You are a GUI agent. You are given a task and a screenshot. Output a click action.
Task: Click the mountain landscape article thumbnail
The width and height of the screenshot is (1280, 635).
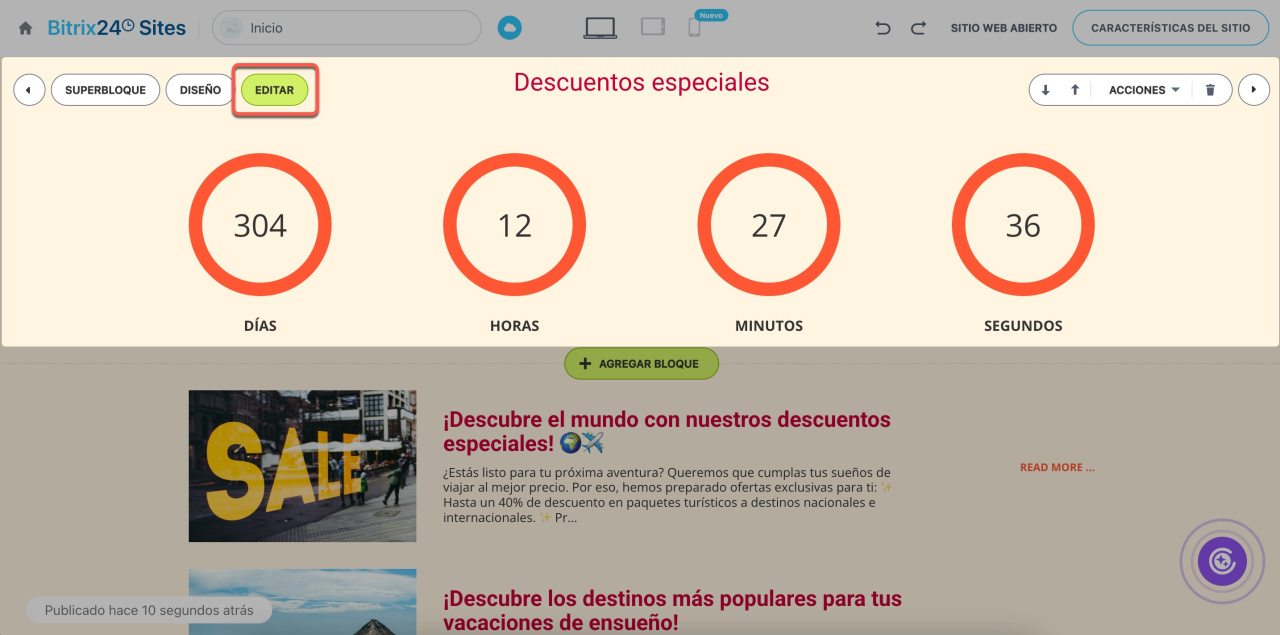303,602
